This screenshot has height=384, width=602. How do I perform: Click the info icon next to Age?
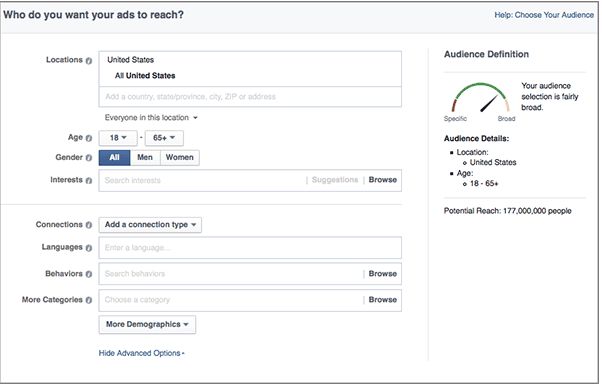[89, 138]
